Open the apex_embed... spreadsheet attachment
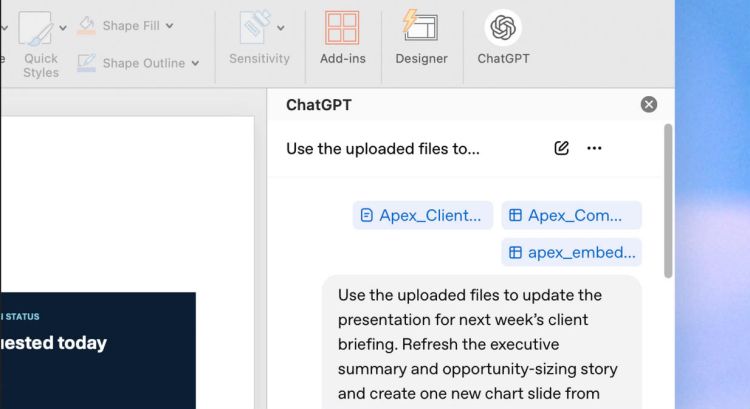 pos(571,252)
